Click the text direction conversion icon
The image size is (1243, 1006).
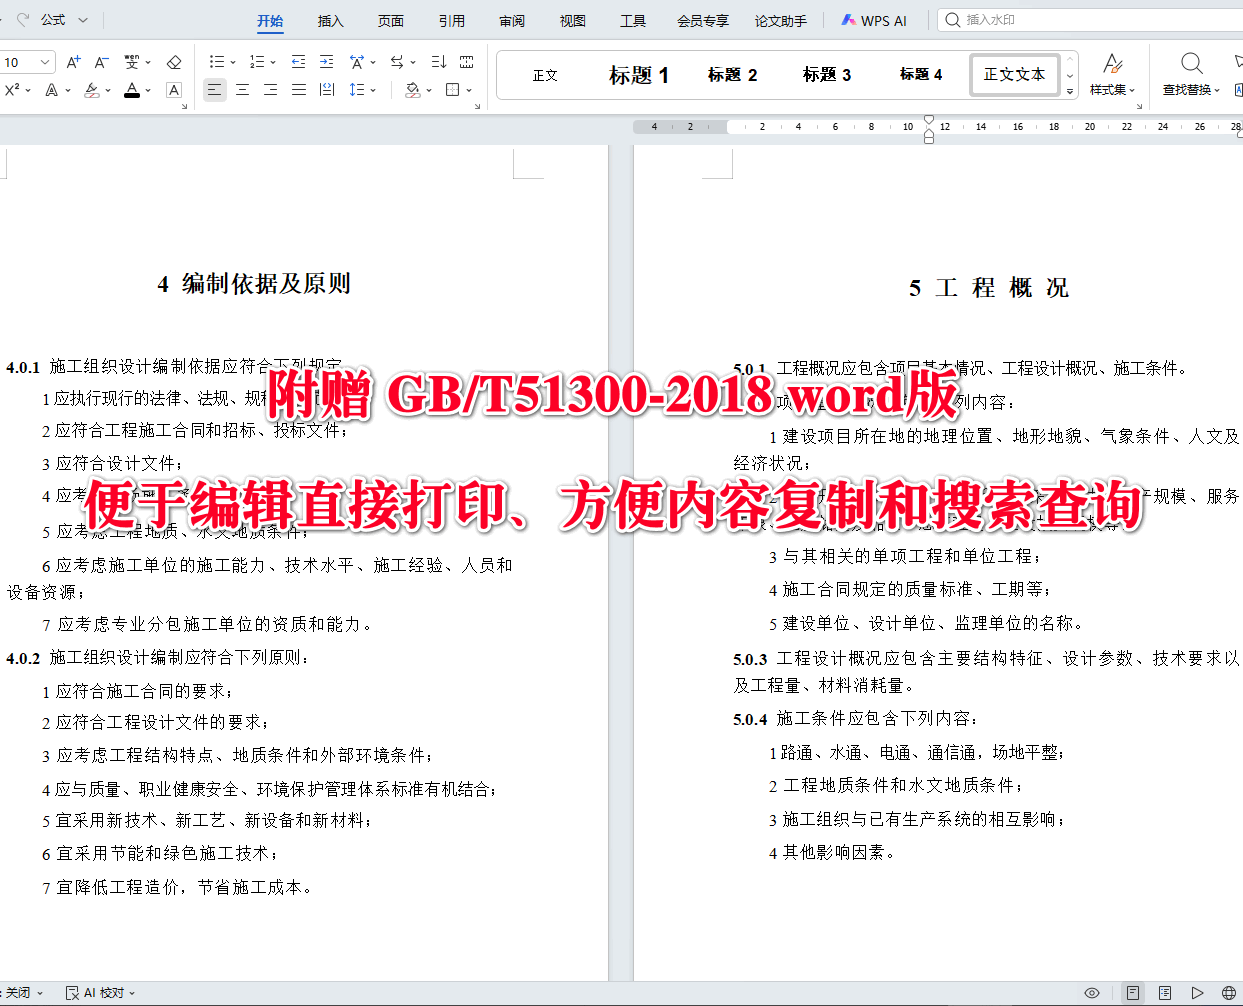[x=397, y=62]
